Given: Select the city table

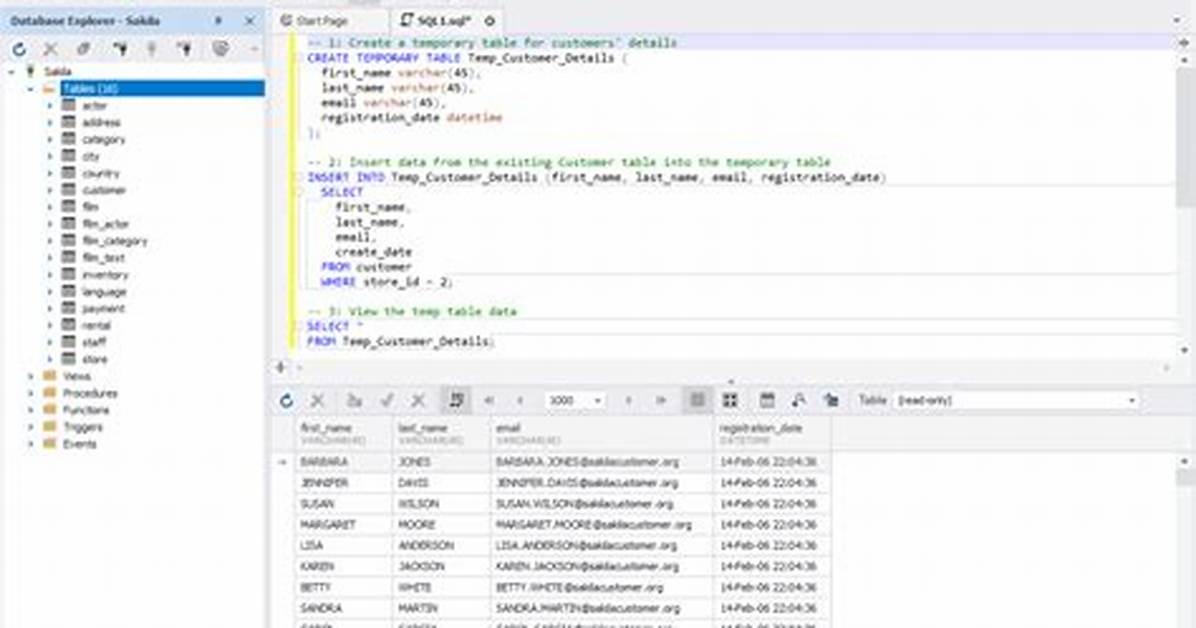Looking at the screenshot, I should tap(91, 156).
